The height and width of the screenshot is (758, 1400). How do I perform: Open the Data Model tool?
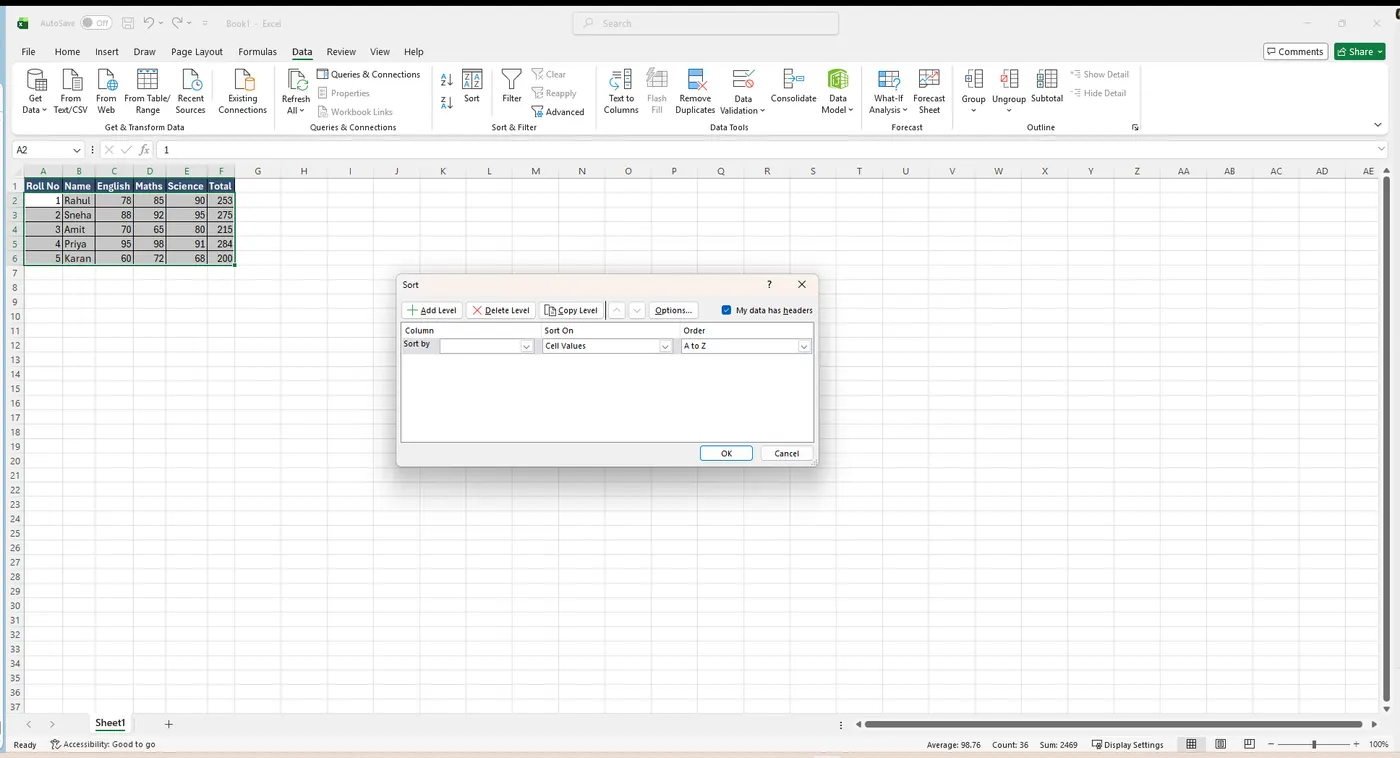pos(838,91)
